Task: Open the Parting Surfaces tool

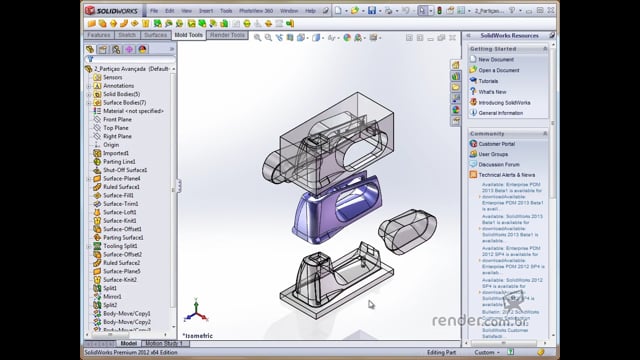Action: click(x=268, y=24)
